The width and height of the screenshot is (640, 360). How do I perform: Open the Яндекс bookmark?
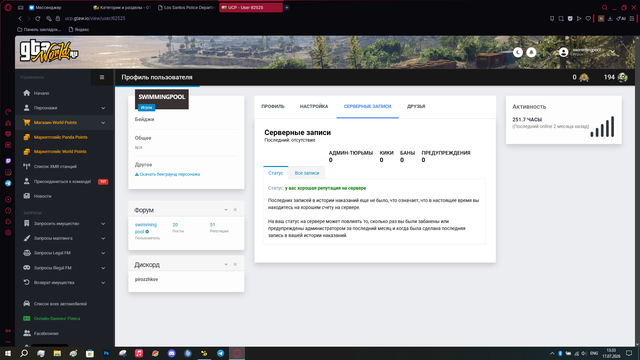79,29
